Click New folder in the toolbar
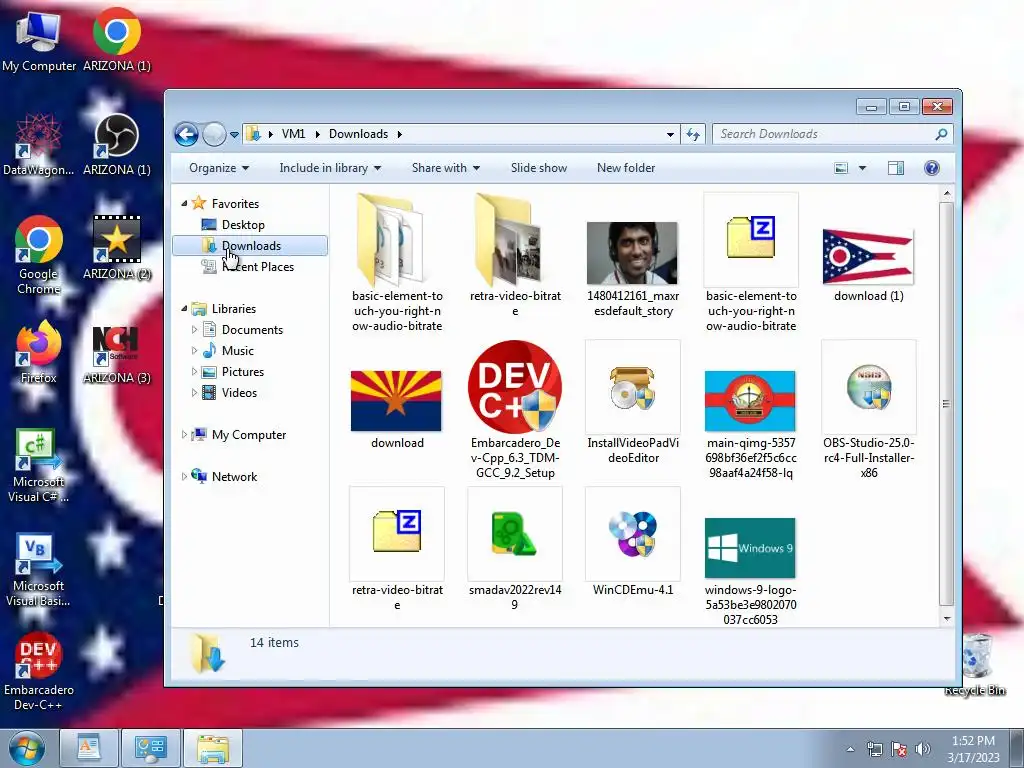 (x=626, y=168)
